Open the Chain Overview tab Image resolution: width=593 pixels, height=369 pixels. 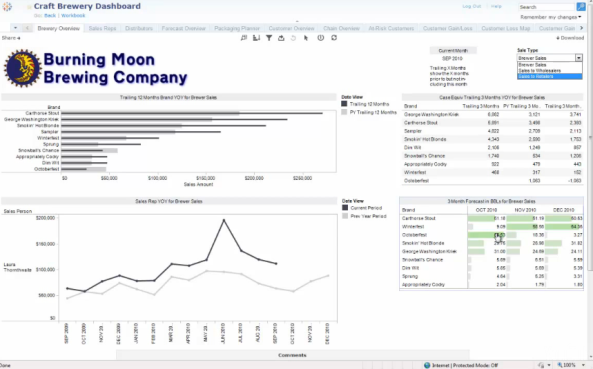[x=341, y=28]
